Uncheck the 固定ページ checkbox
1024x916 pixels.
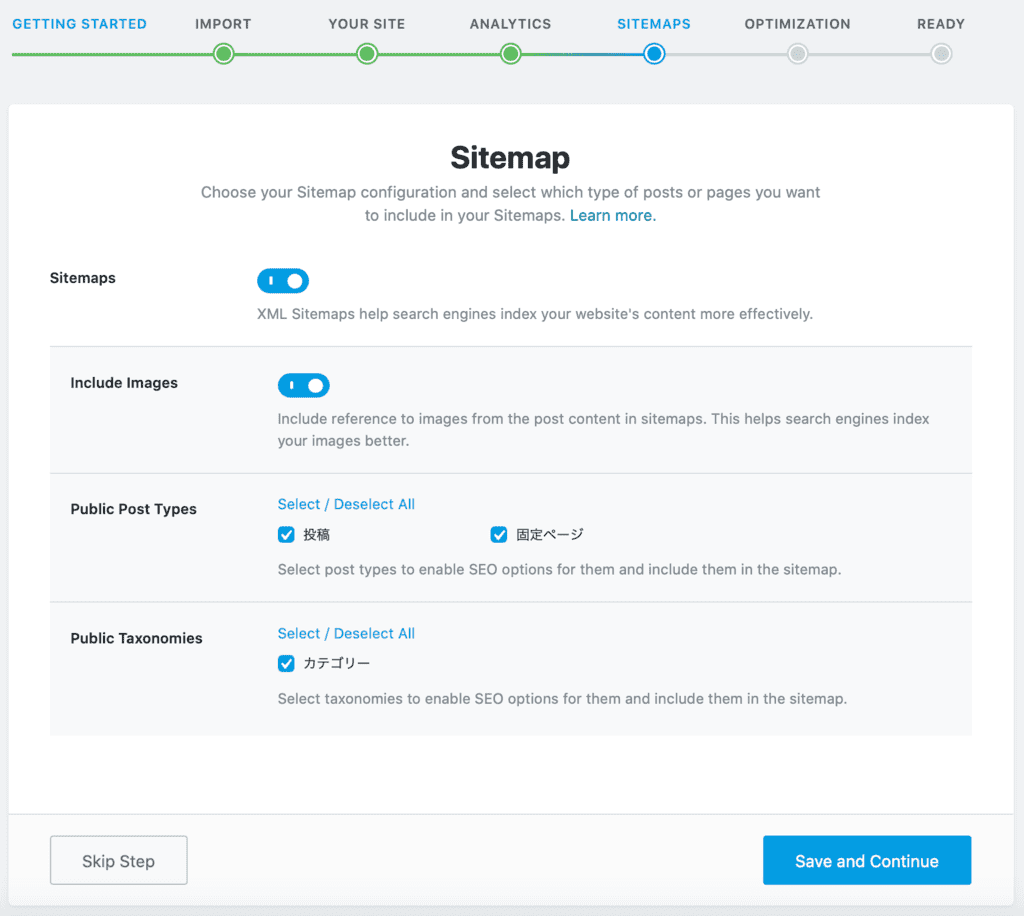coord(499,535)
